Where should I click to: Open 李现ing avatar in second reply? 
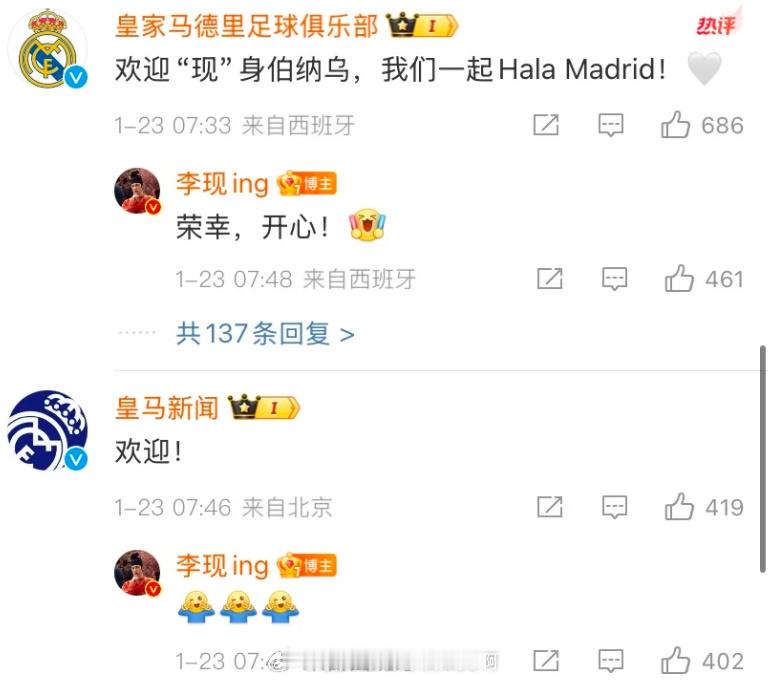tap(137, 572)
